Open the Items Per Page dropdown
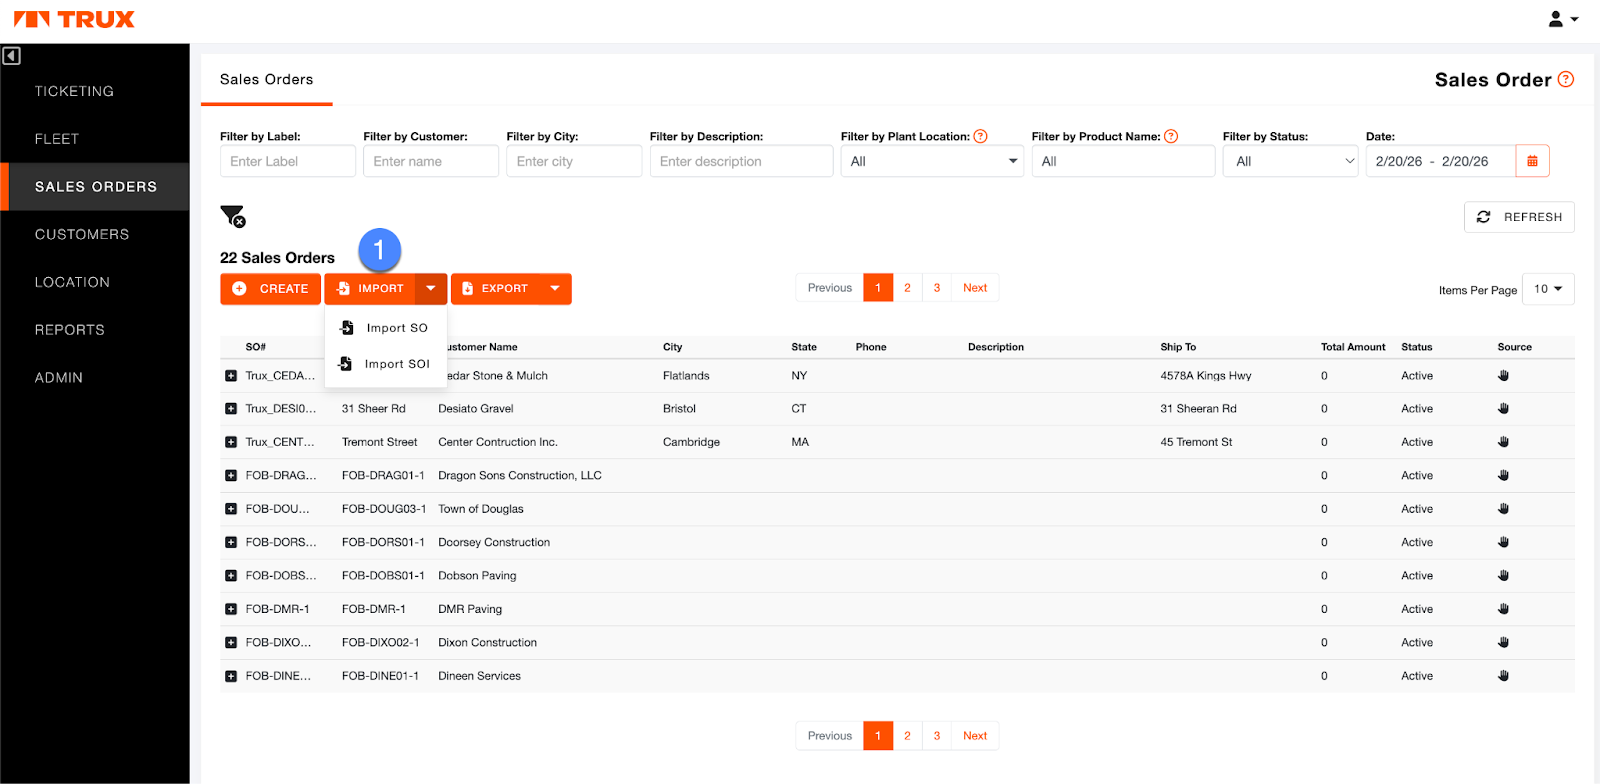 [x=1547, y=289]
